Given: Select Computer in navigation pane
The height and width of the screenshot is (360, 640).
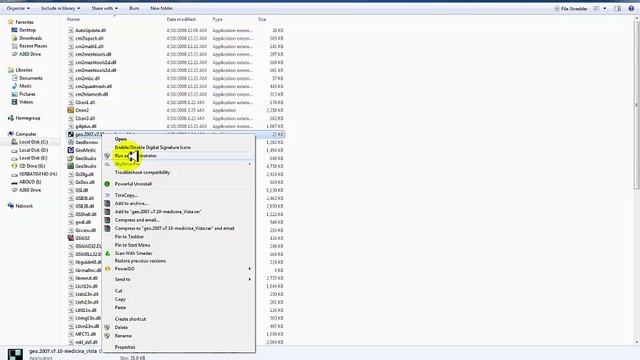Looking at the screenshot, I should point(26,134).
